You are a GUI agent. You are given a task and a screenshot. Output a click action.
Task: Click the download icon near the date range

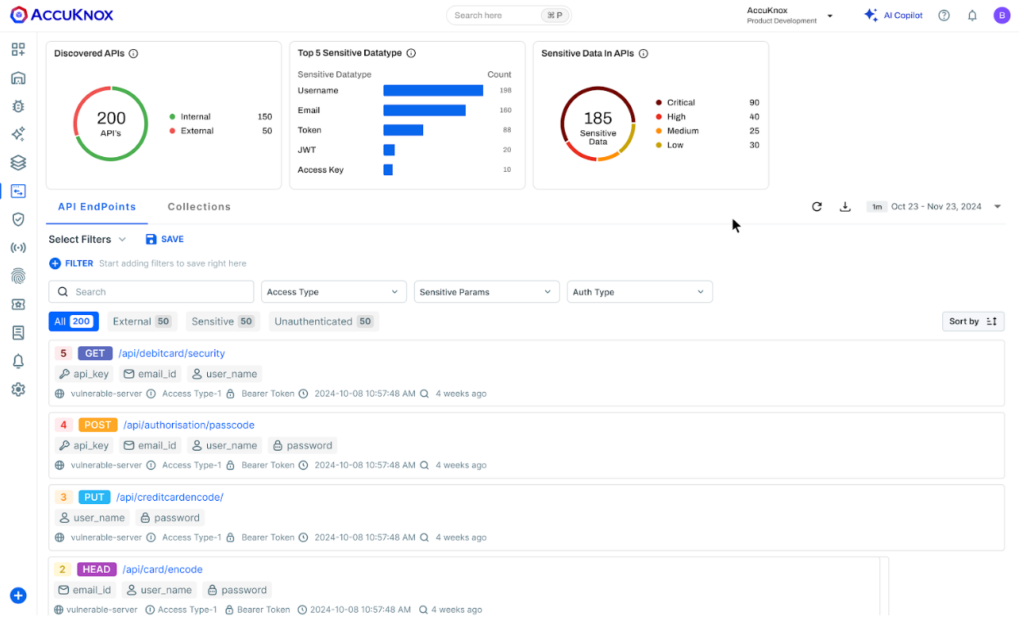click(845, 206)
